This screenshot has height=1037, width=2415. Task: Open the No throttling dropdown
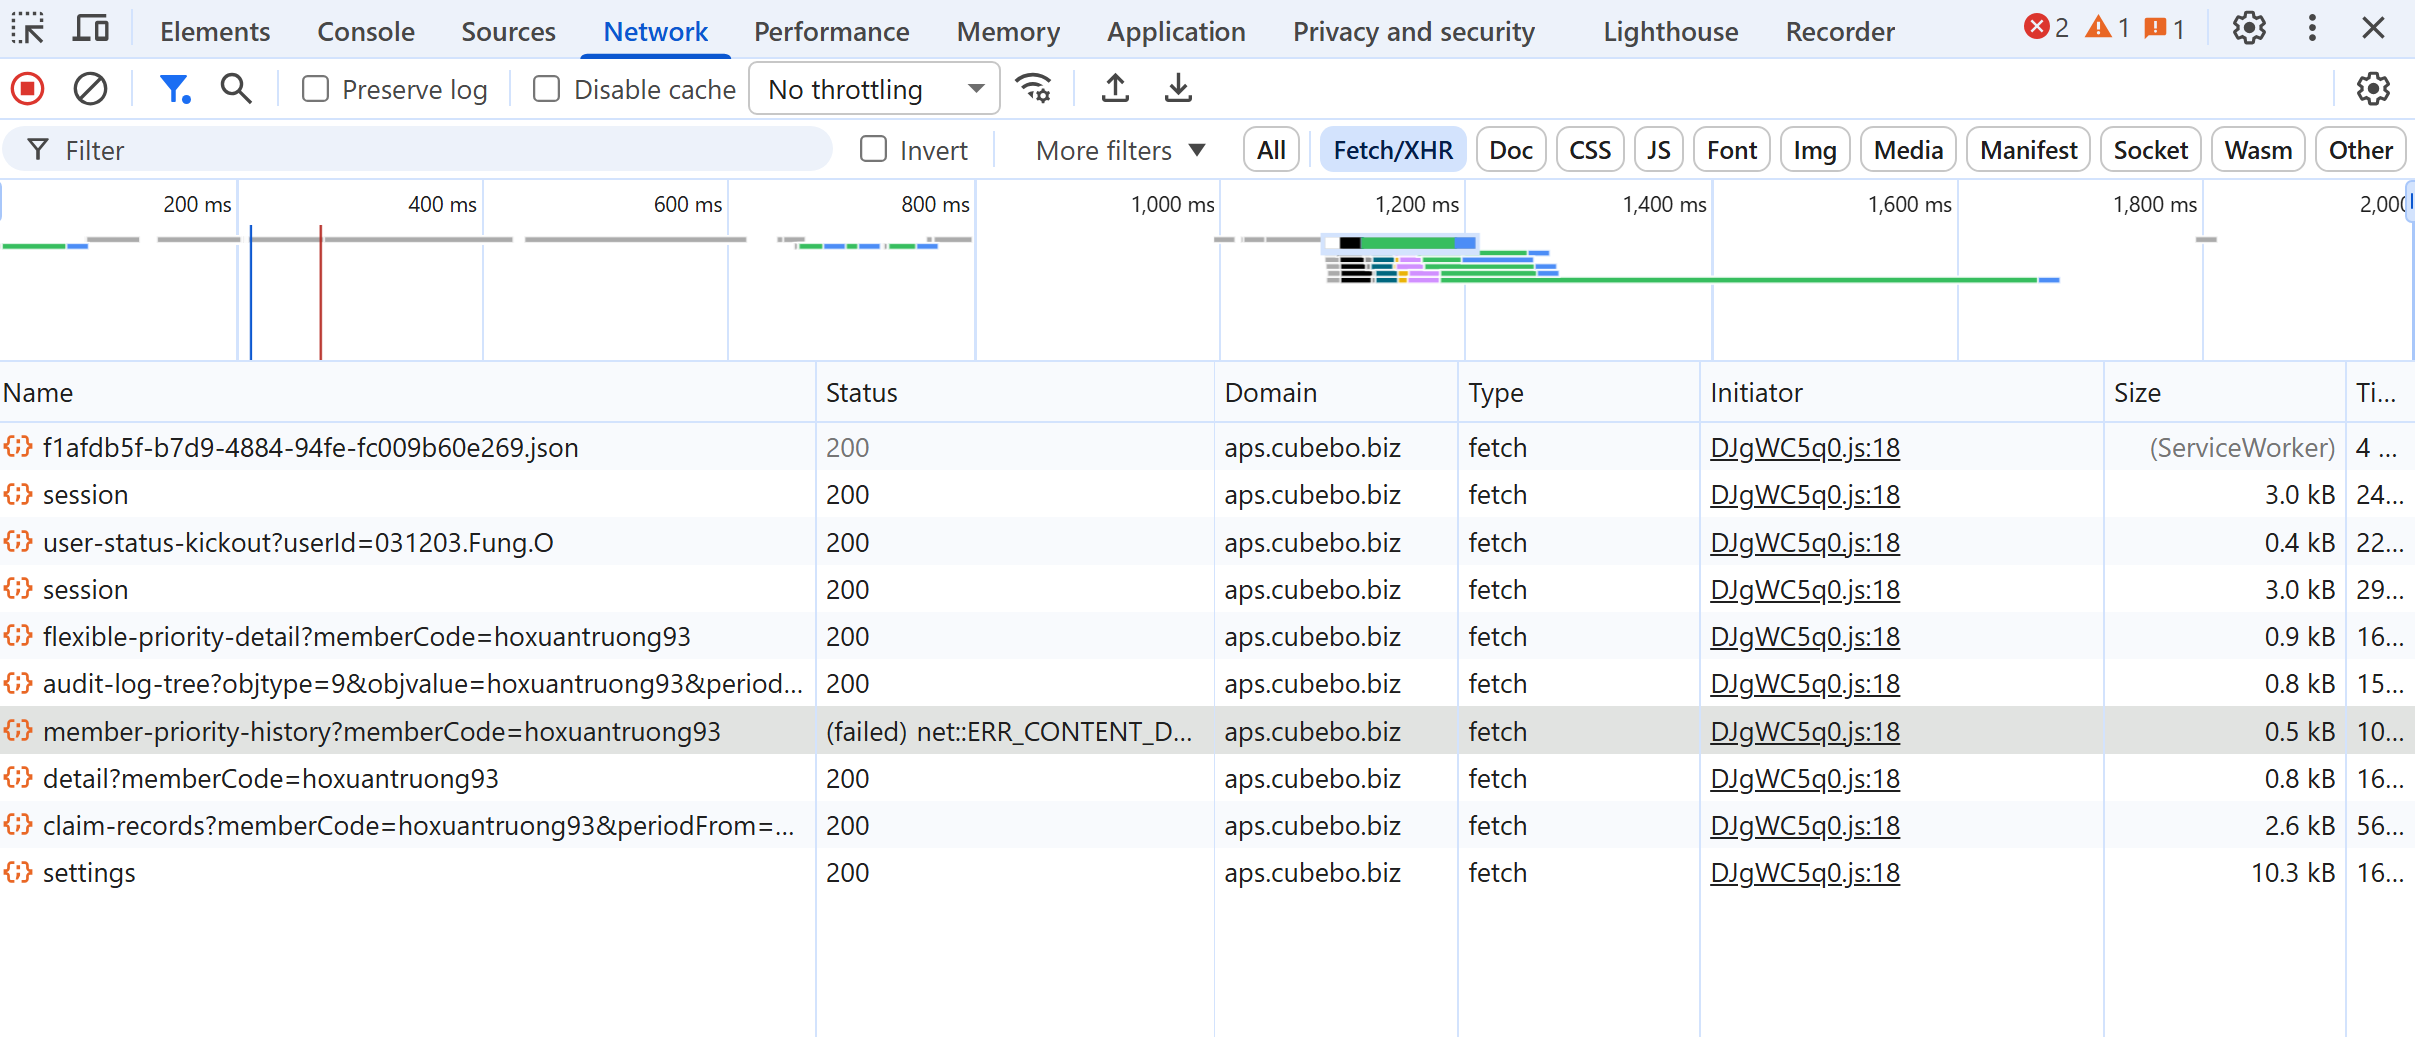pyautogui.click(x=874, y=90)
